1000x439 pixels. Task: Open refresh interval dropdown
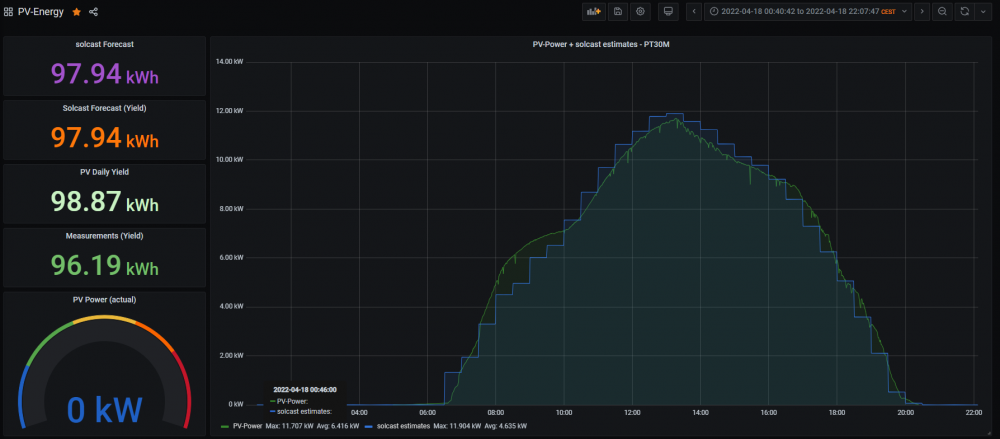[982, 11]
